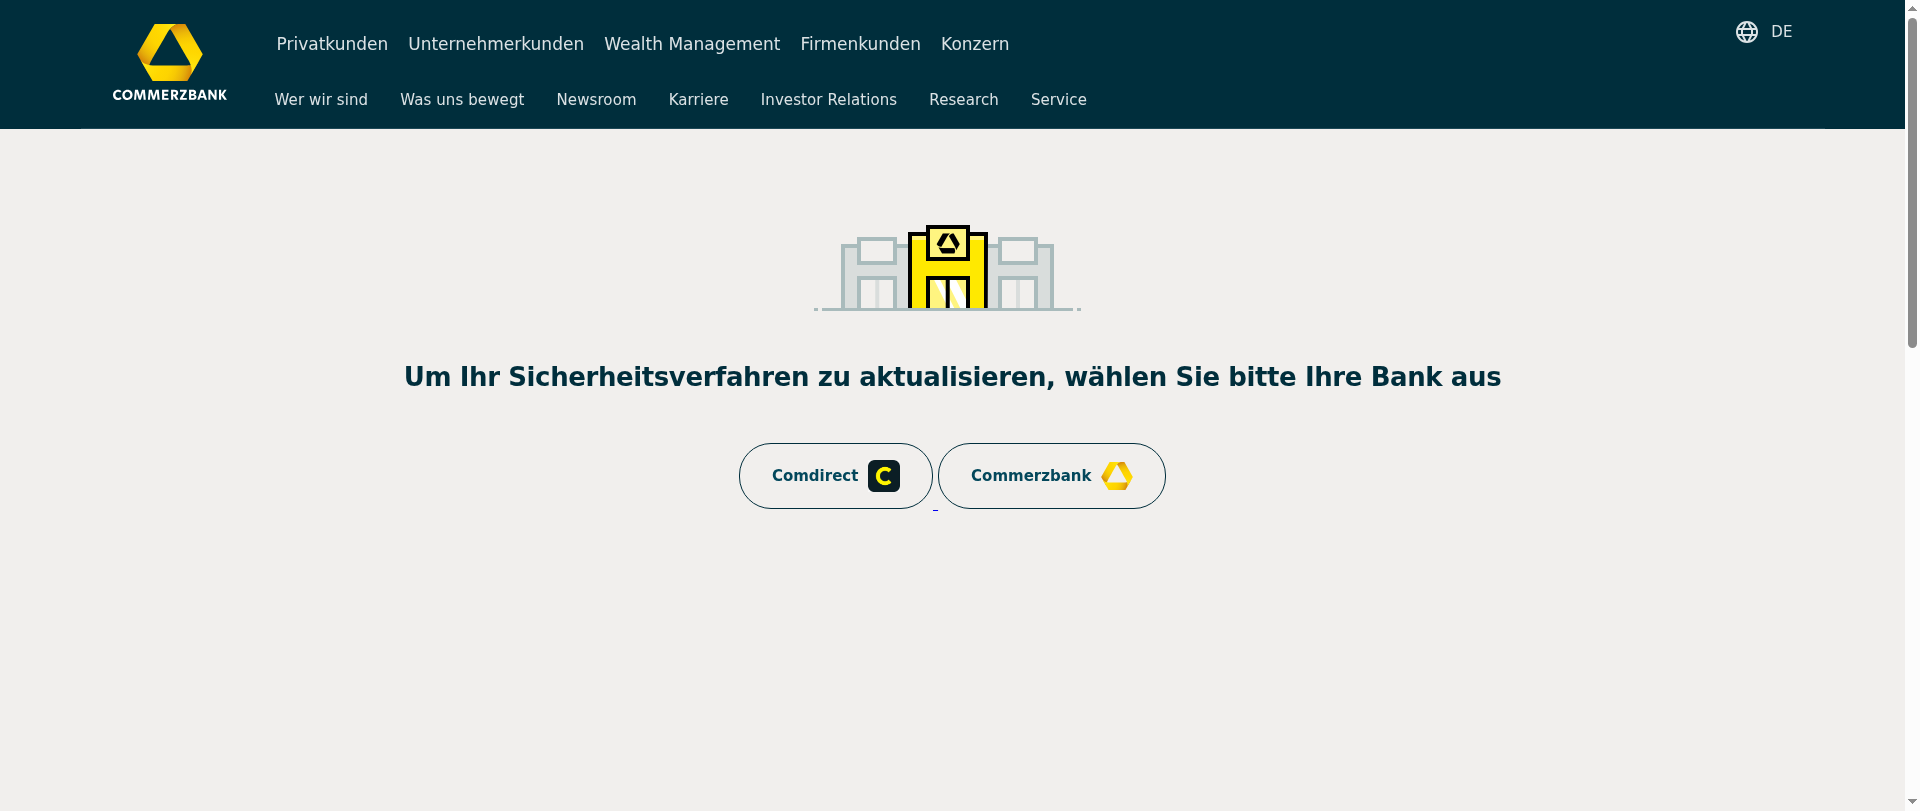Select the Konzern menu item
The width and height of the screenshot is (1920, 811).
click(975, 44)
